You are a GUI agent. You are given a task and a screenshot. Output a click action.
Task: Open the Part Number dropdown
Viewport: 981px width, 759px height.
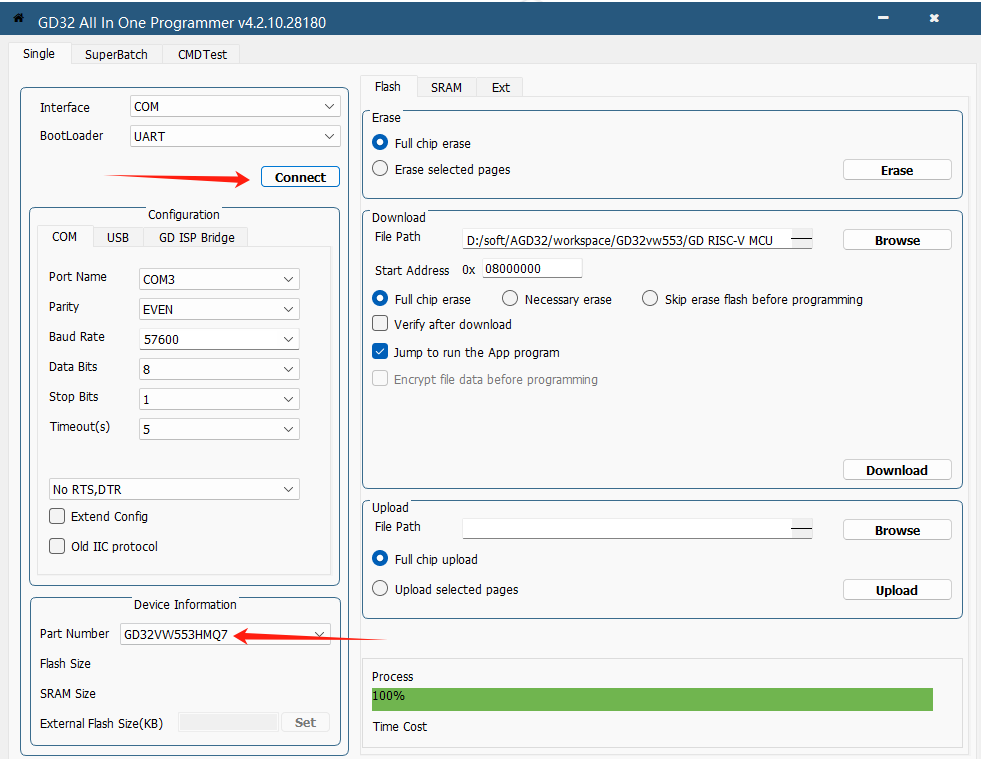225,634
